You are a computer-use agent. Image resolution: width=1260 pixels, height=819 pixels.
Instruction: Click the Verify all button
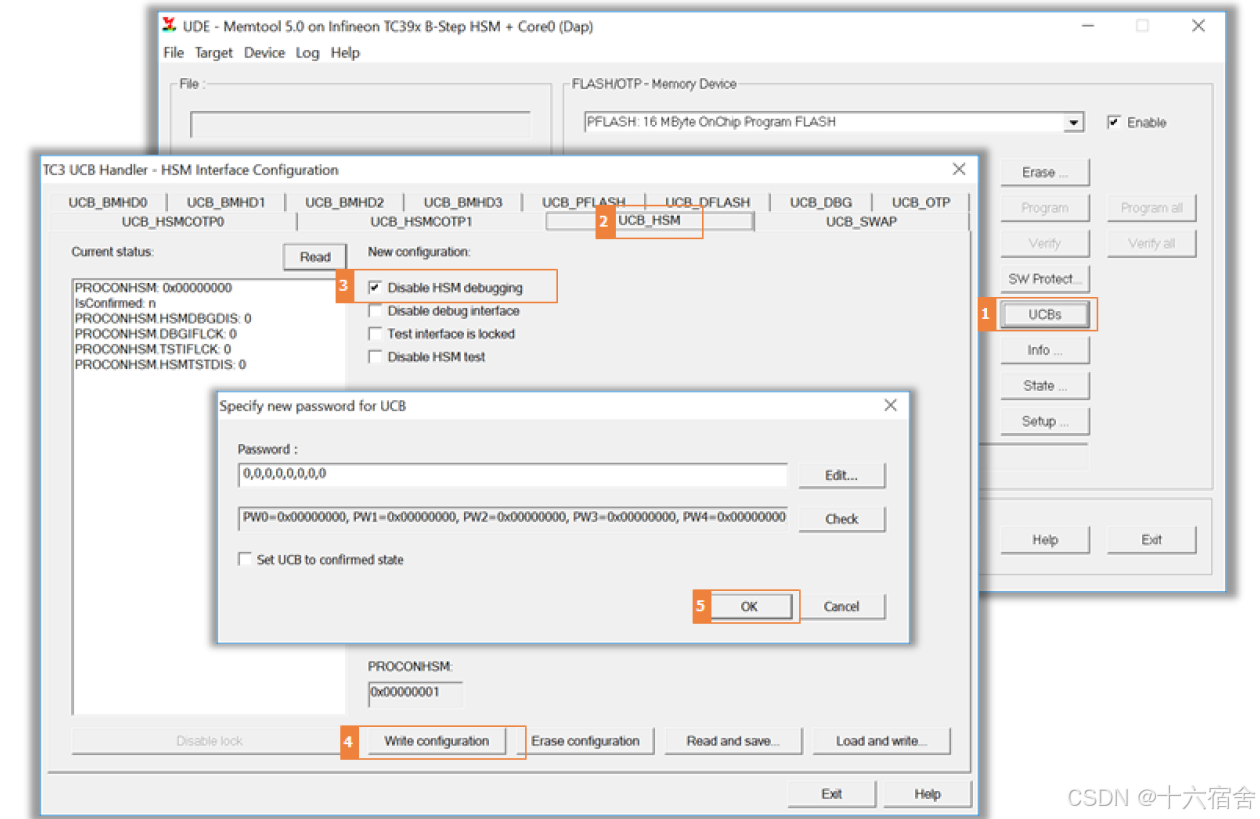coord(1151,243)
